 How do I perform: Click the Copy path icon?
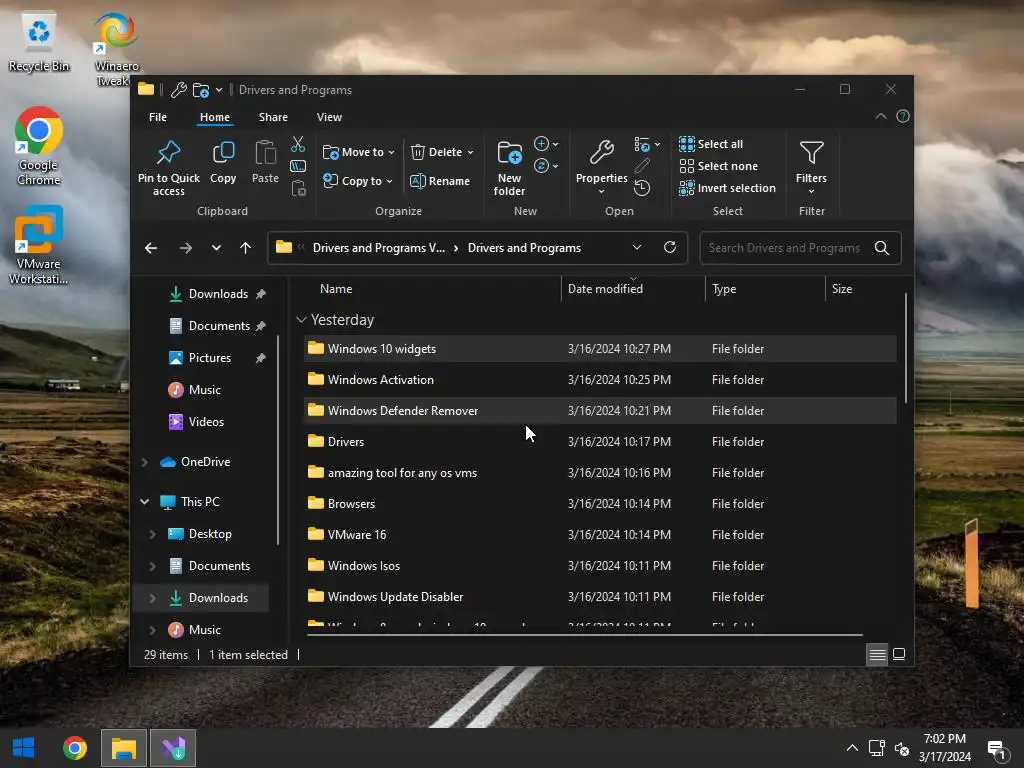point(298,166)
